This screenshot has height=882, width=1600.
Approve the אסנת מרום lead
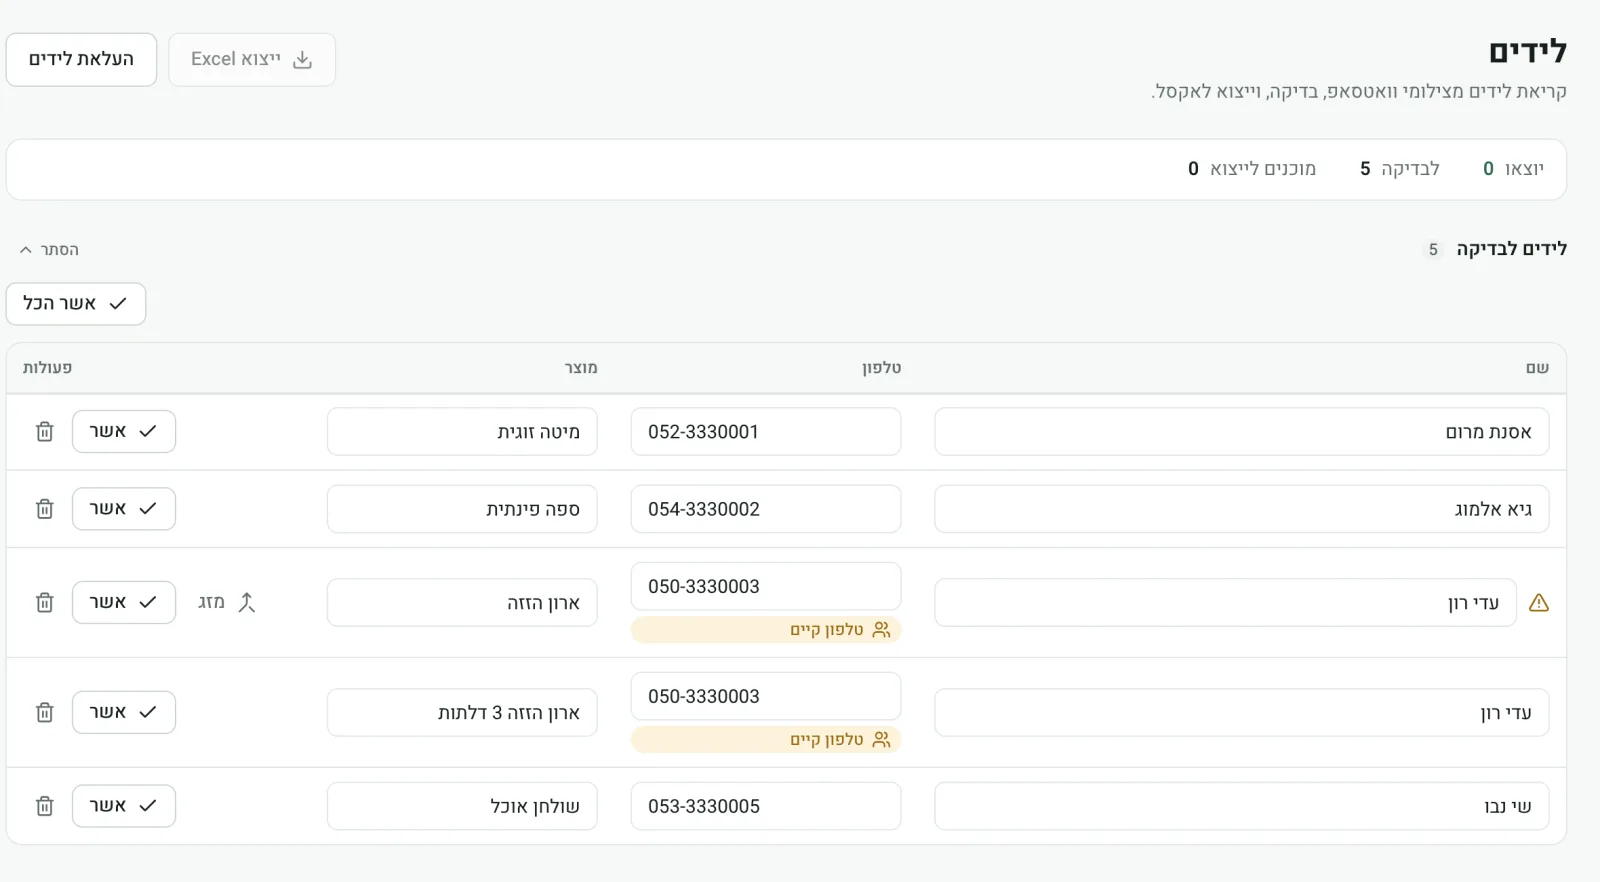point(124,431)
